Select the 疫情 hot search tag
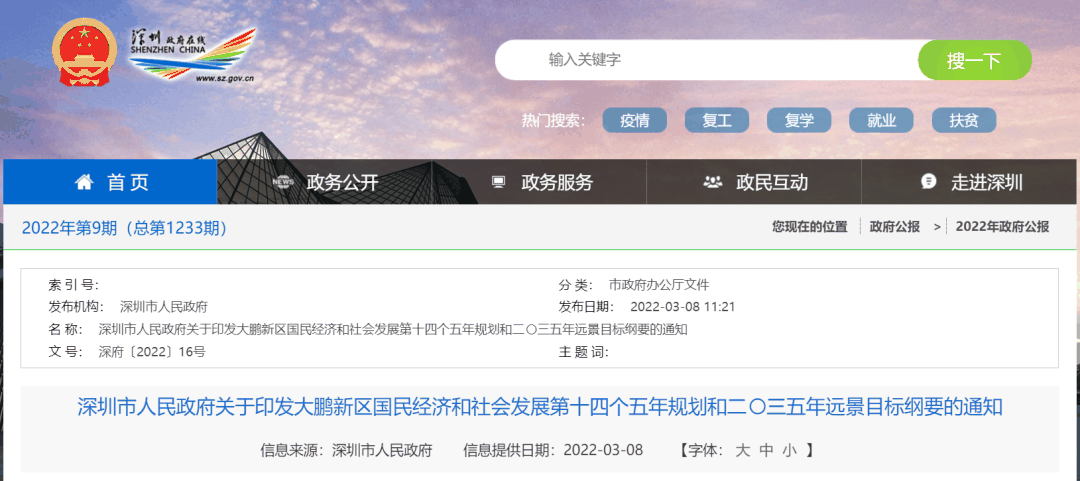This screenshot has height=481, width=1080. [x=634, y=121]
